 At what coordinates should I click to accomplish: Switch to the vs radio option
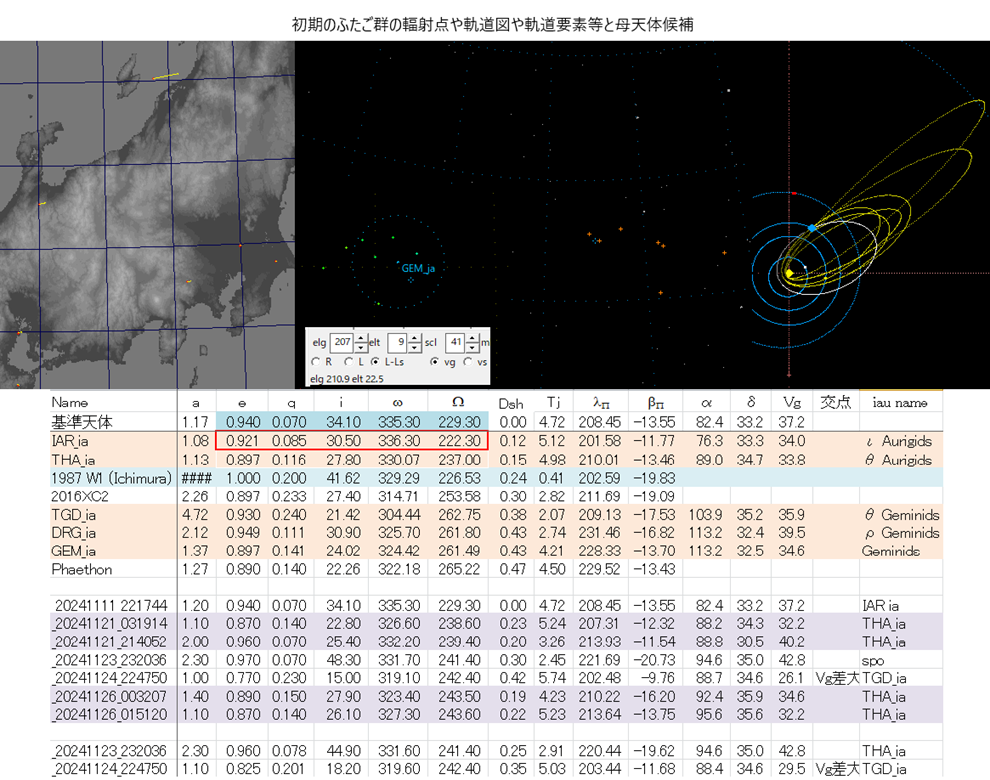click(x=466, y=361)
